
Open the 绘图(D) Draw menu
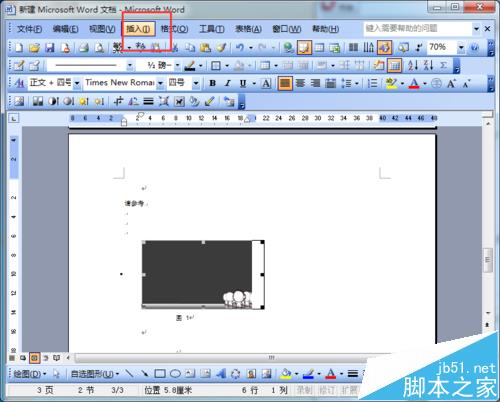click(29, 374)
